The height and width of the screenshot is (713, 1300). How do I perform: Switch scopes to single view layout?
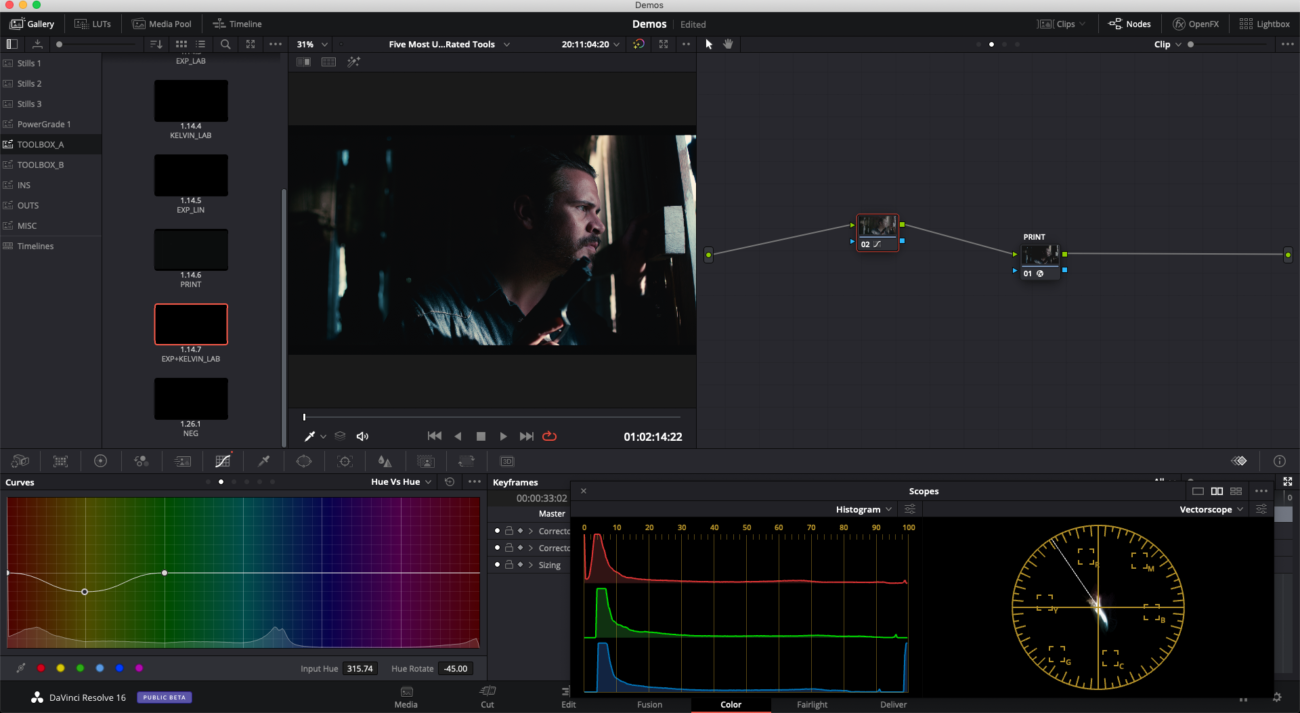(x=1198, y=491)
